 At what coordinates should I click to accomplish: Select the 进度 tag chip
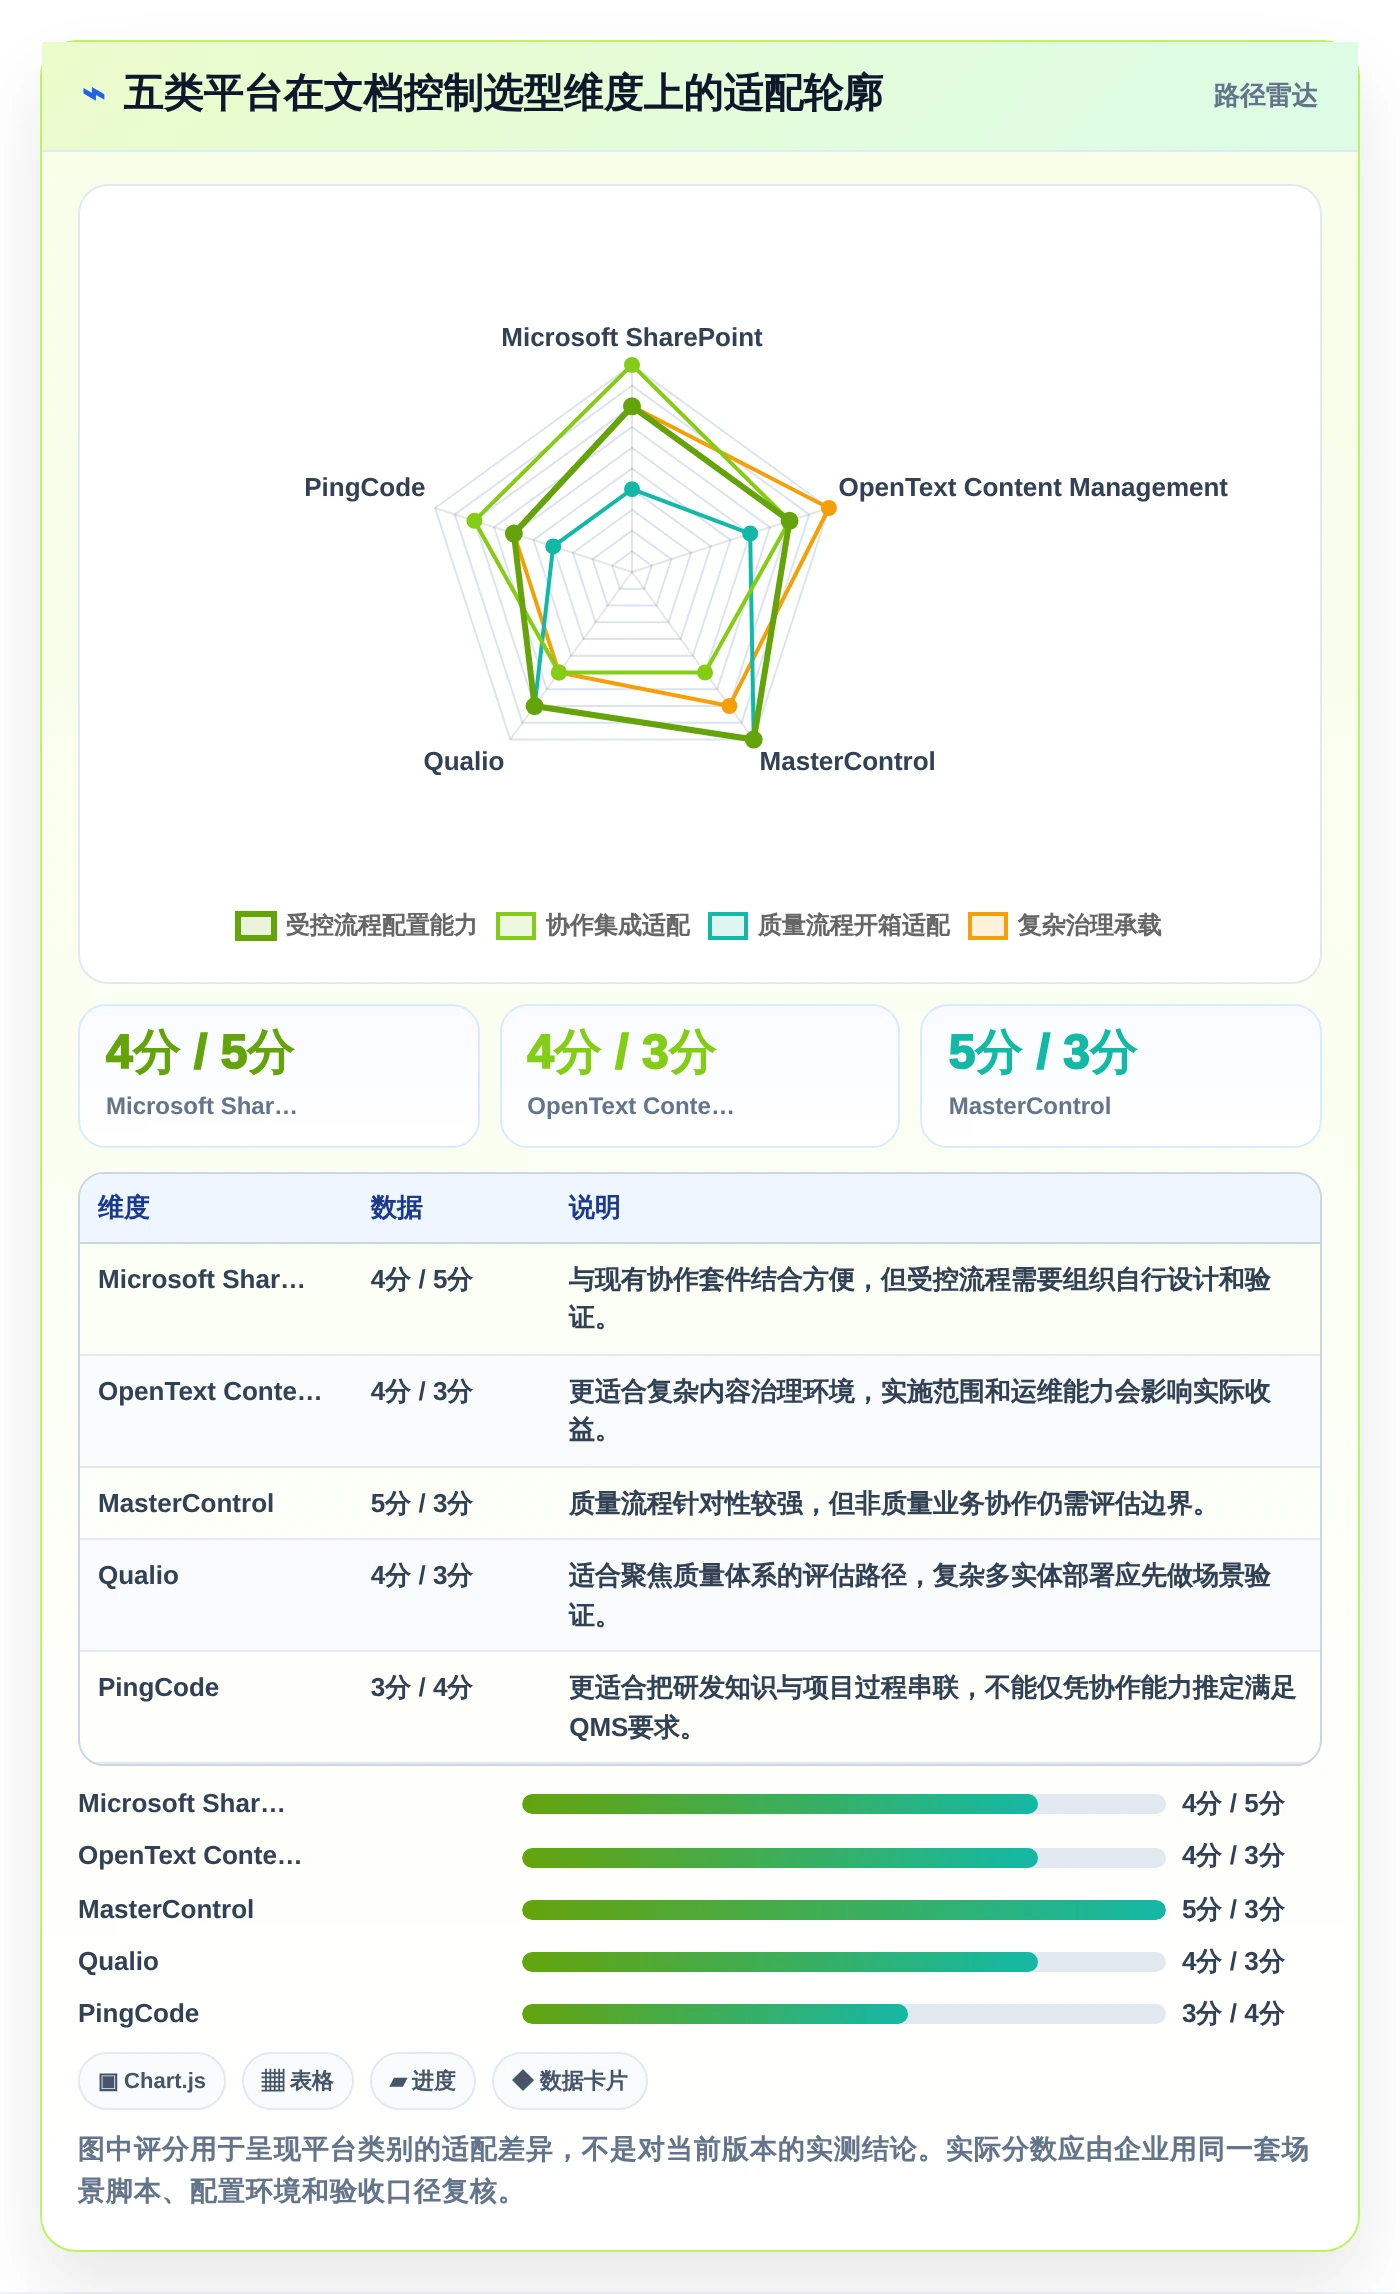click(422, 2081)
